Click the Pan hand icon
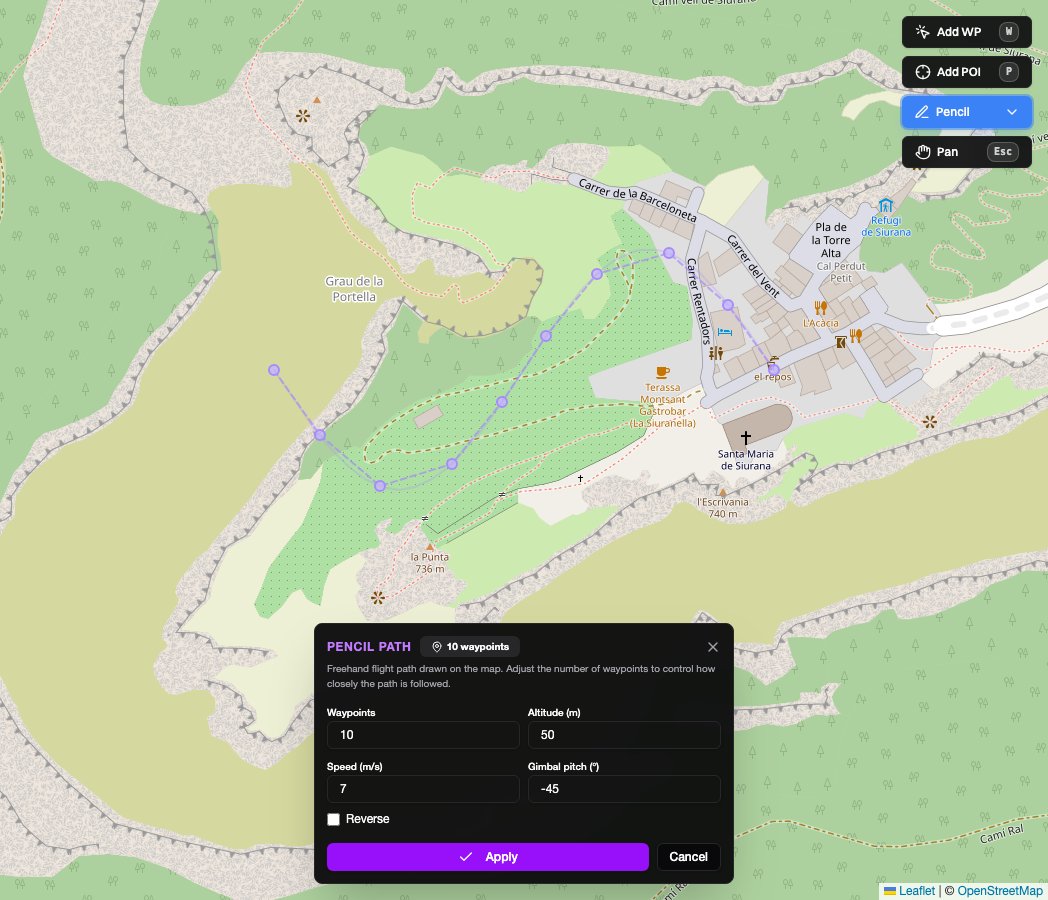The width and height of the screenshot is (1048, 900). [x=922, y=152]
